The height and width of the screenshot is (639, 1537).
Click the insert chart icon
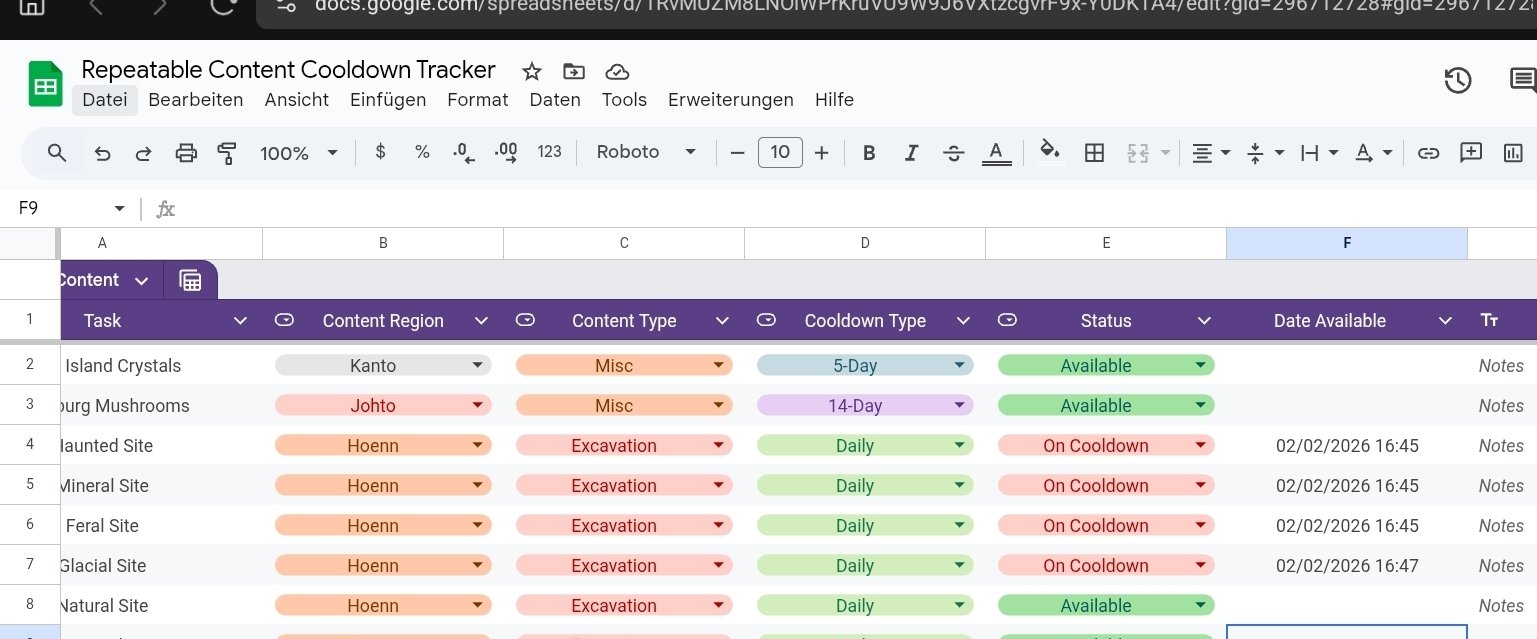click(1513, 153)
